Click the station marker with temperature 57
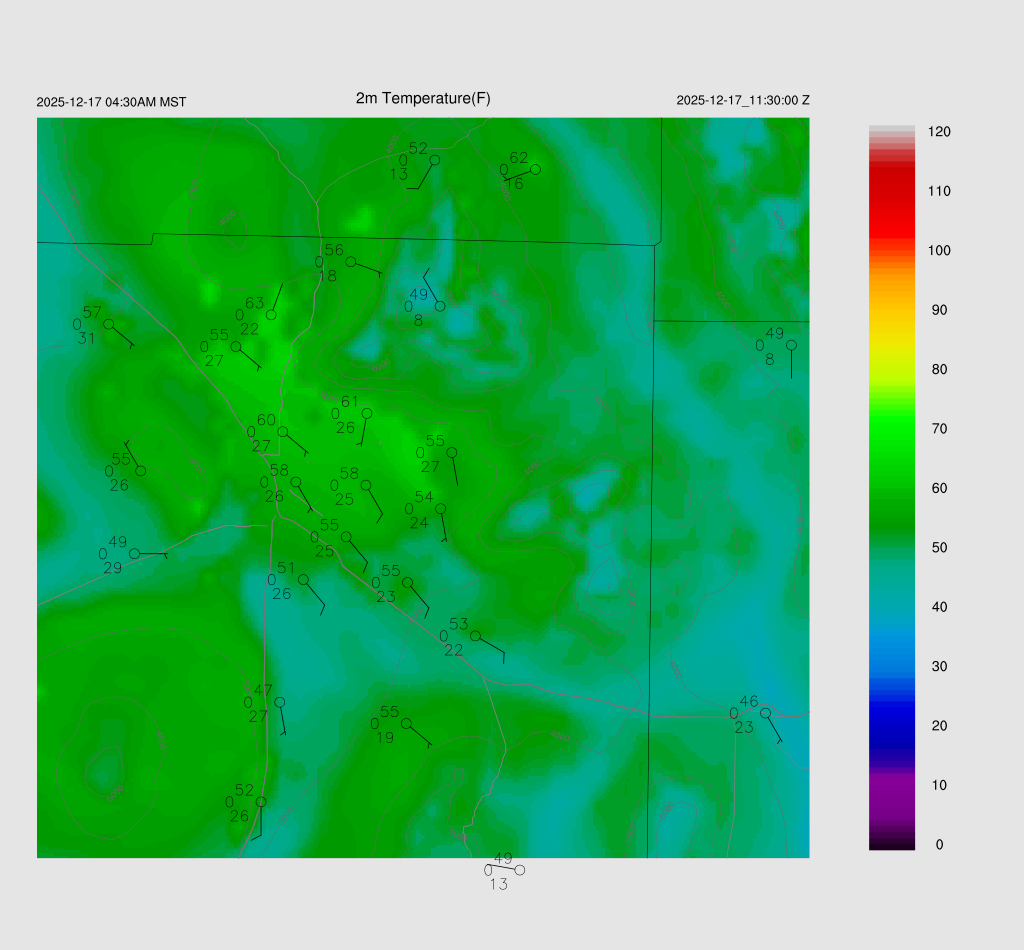The height and width of the screenshot is (950, 1024). pyautogui.click(x=108, y=324)
